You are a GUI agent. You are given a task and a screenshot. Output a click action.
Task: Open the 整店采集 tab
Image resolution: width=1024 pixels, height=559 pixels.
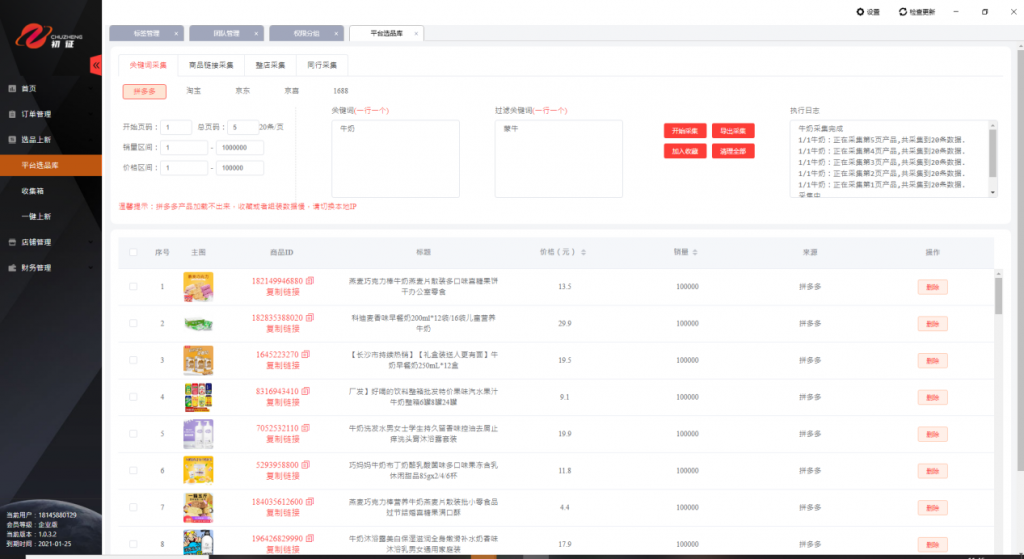point(270,65)
